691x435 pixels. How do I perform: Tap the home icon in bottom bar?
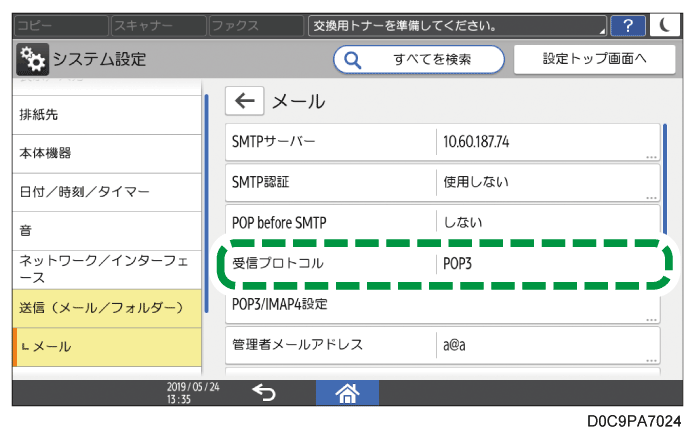(347, 393)
